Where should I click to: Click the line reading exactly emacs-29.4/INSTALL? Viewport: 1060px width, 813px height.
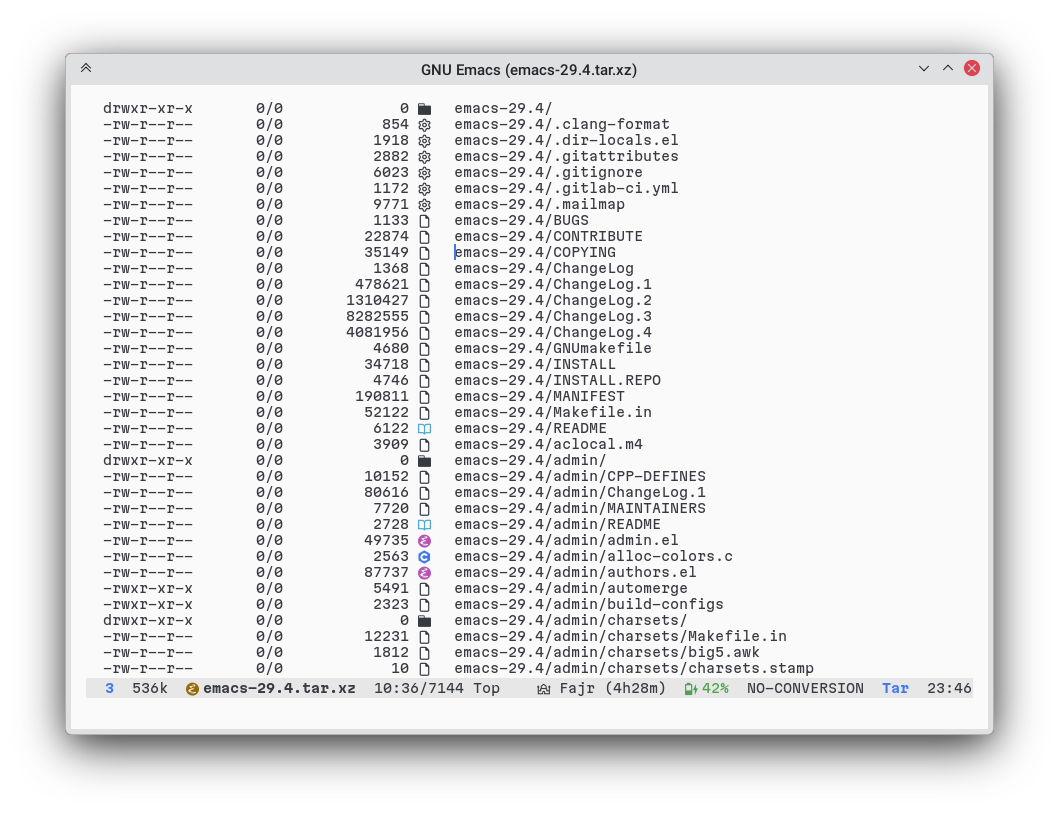pos(535,365)
